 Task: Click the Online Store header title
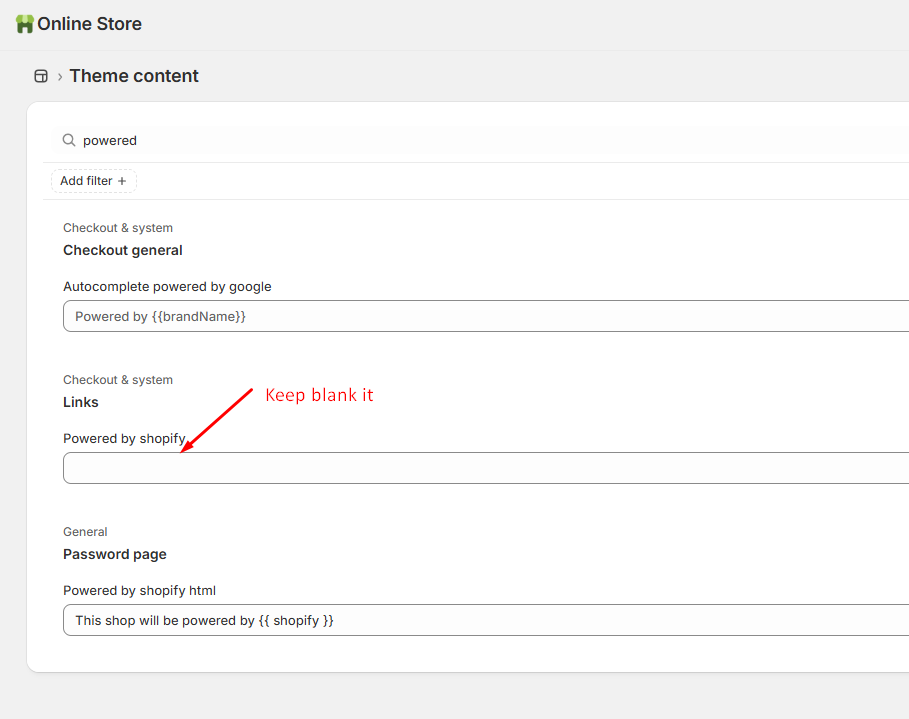(89, 24)
